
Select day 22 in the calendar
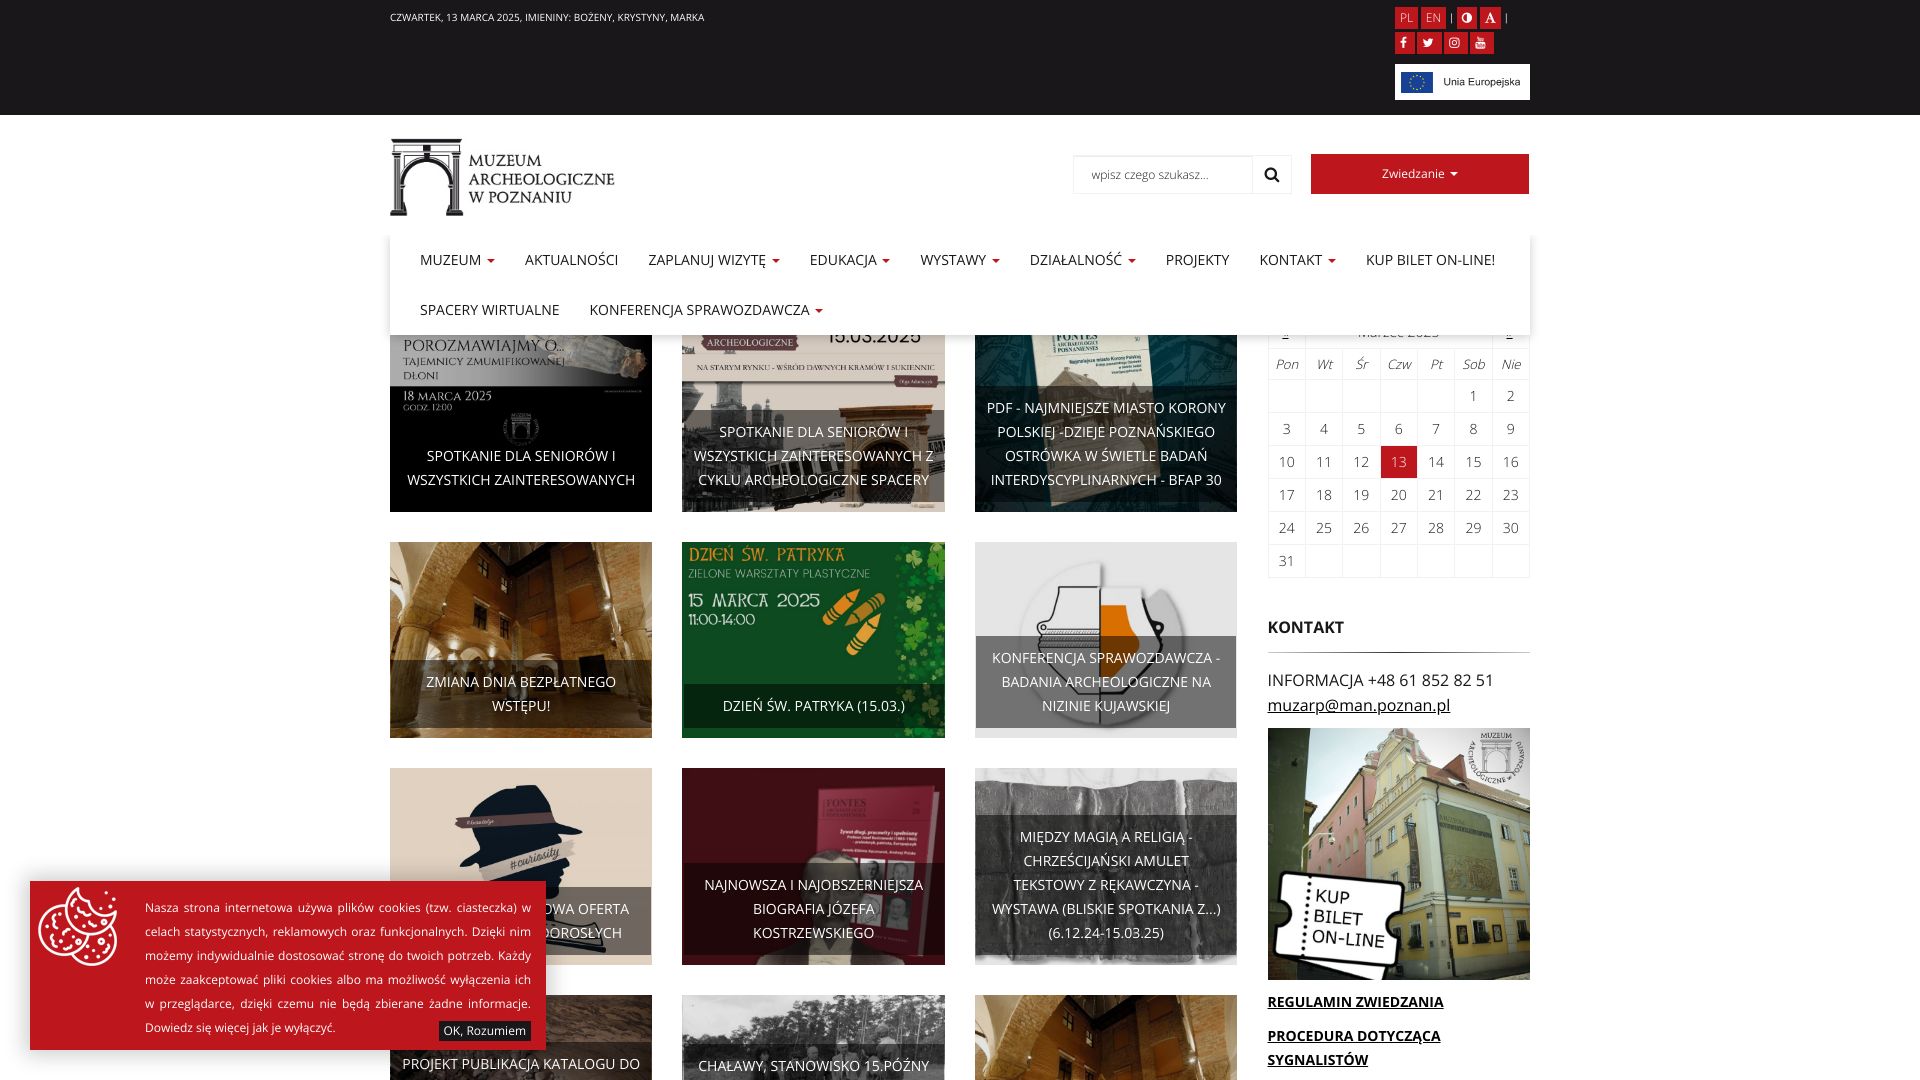coord(1473,495)
